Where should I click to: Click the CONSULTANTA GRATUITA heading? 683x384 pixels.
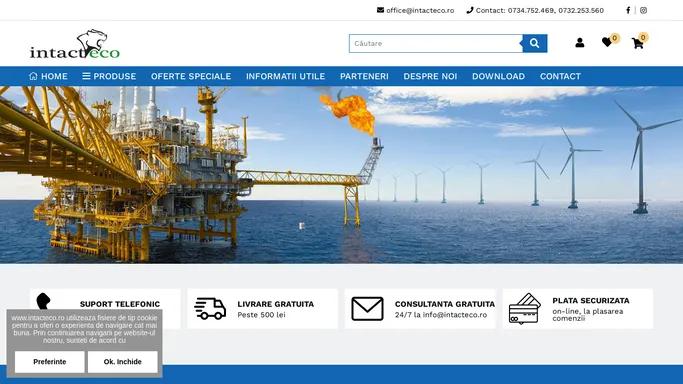(x=445, y=304)
